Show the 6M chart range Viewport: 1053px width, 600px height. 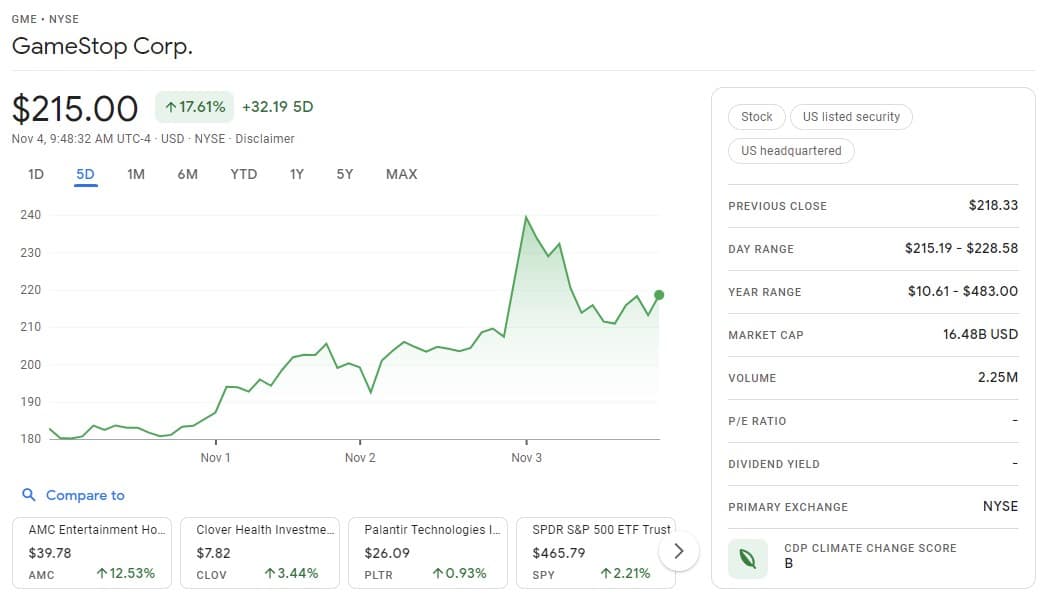(x=187, y=175)
